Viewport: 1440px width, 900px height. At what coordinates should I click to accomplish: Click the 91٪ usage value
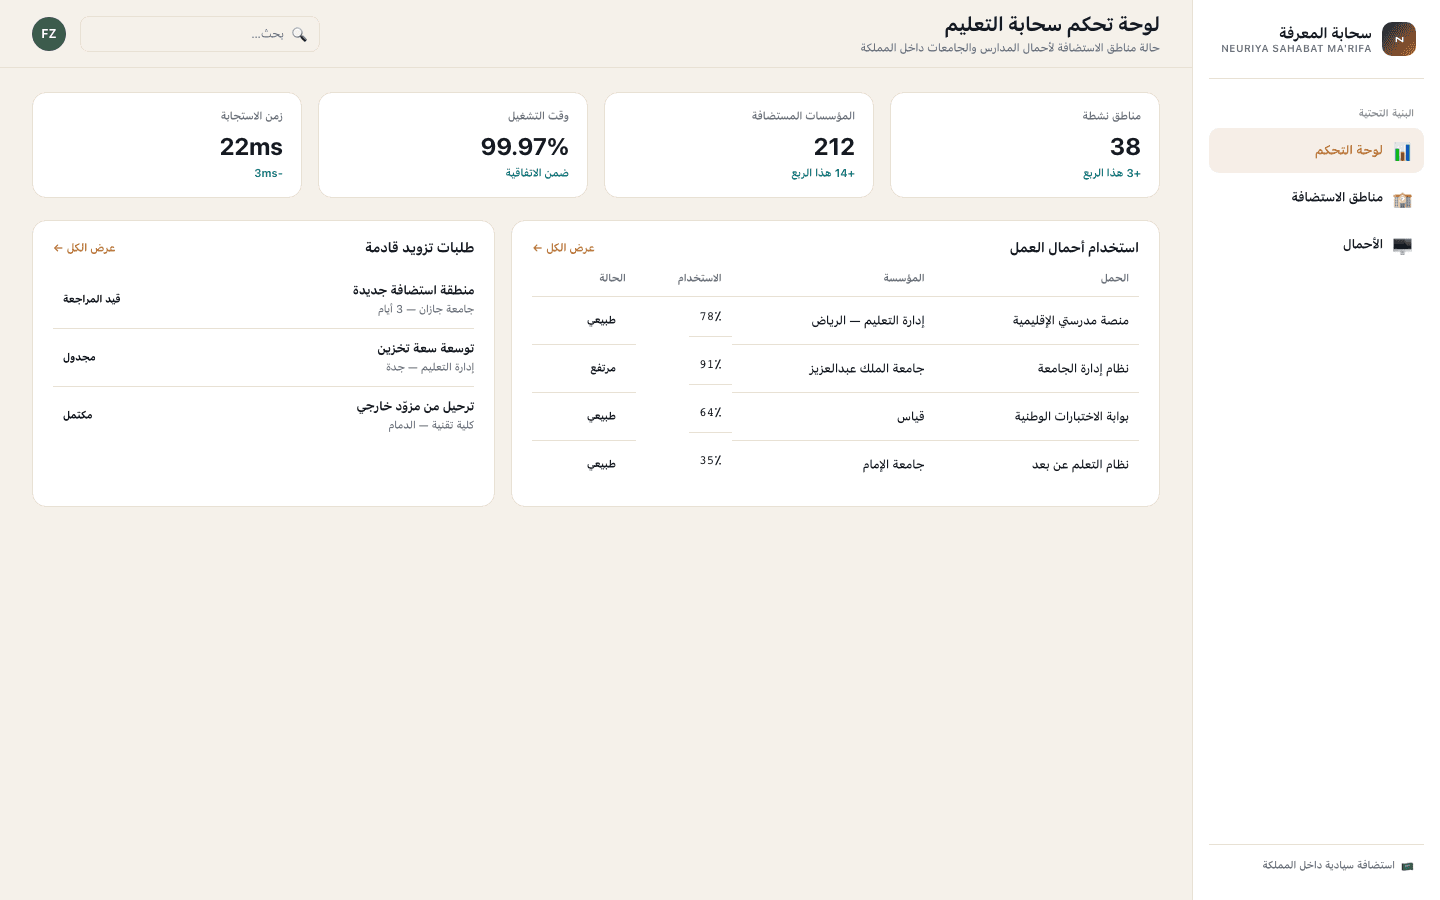(711, 365)
